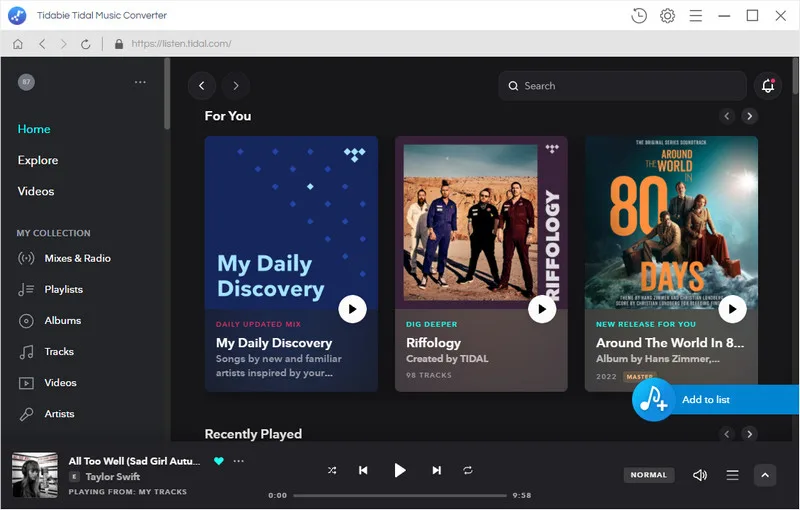Seek on the track progress bar
The image size is (800, 510).
(x=400, y=495)
